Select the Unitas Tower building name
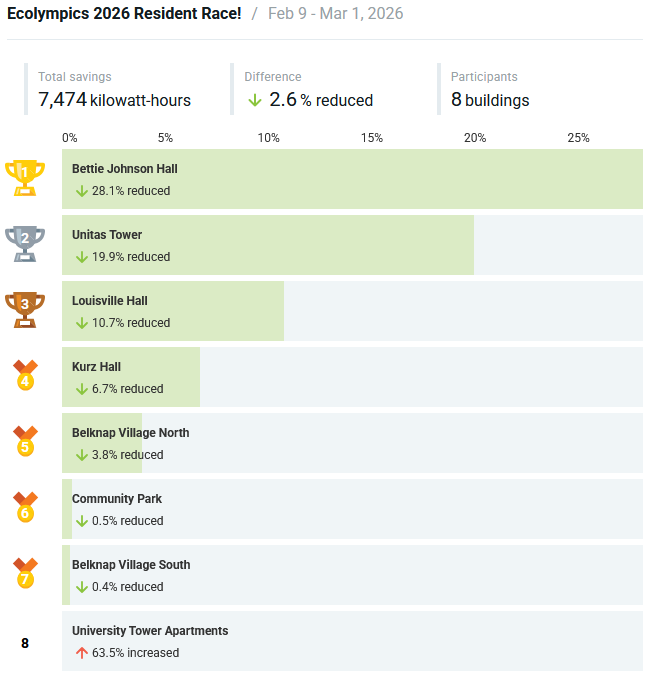 (107, 235)
